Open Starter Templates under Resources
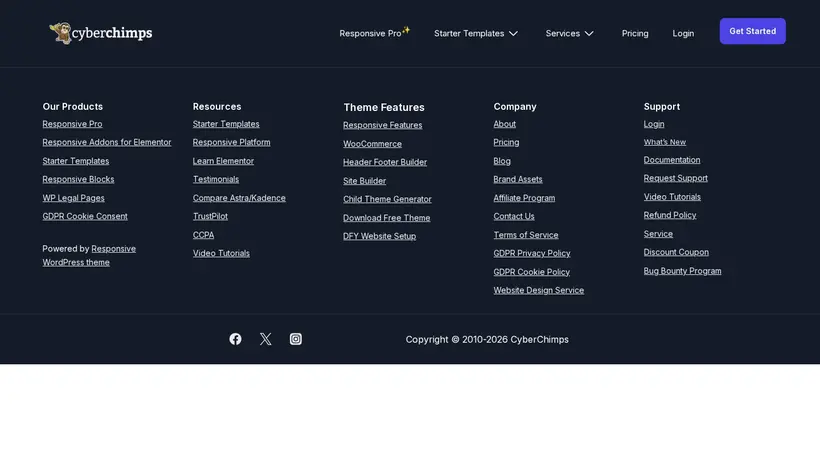820x461 pixels. [226, 124]
